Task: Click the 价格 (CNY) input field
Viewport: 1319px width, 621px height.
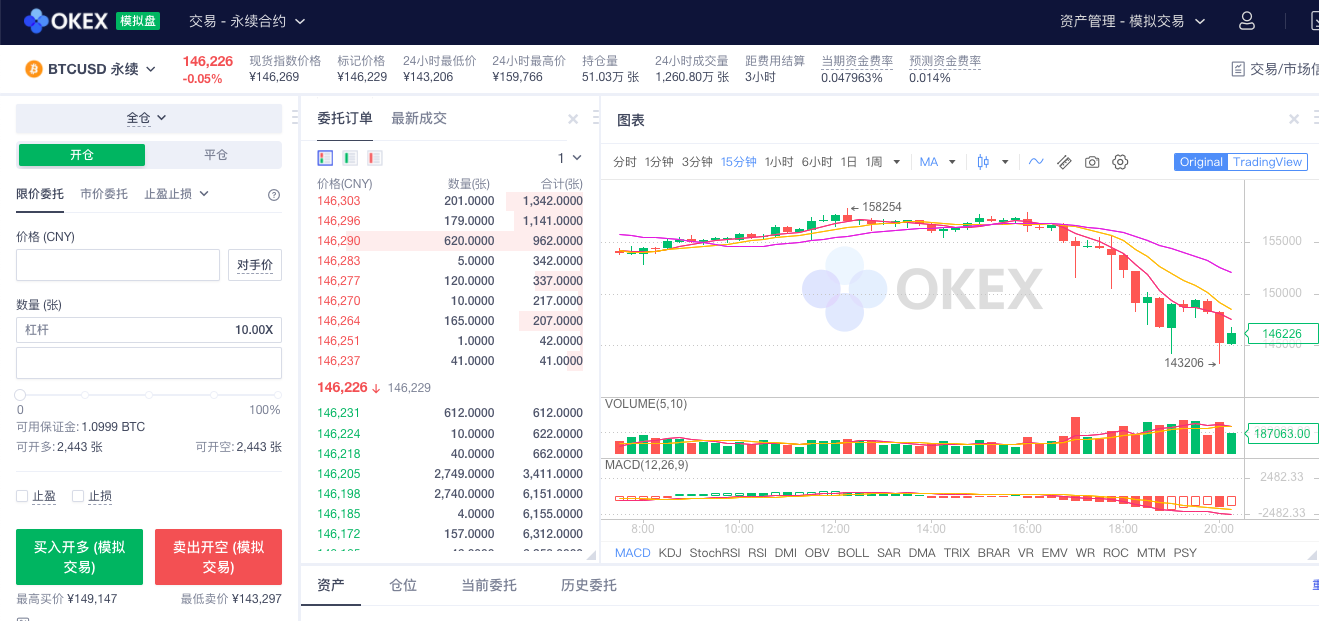Action: tap(118, 265)
